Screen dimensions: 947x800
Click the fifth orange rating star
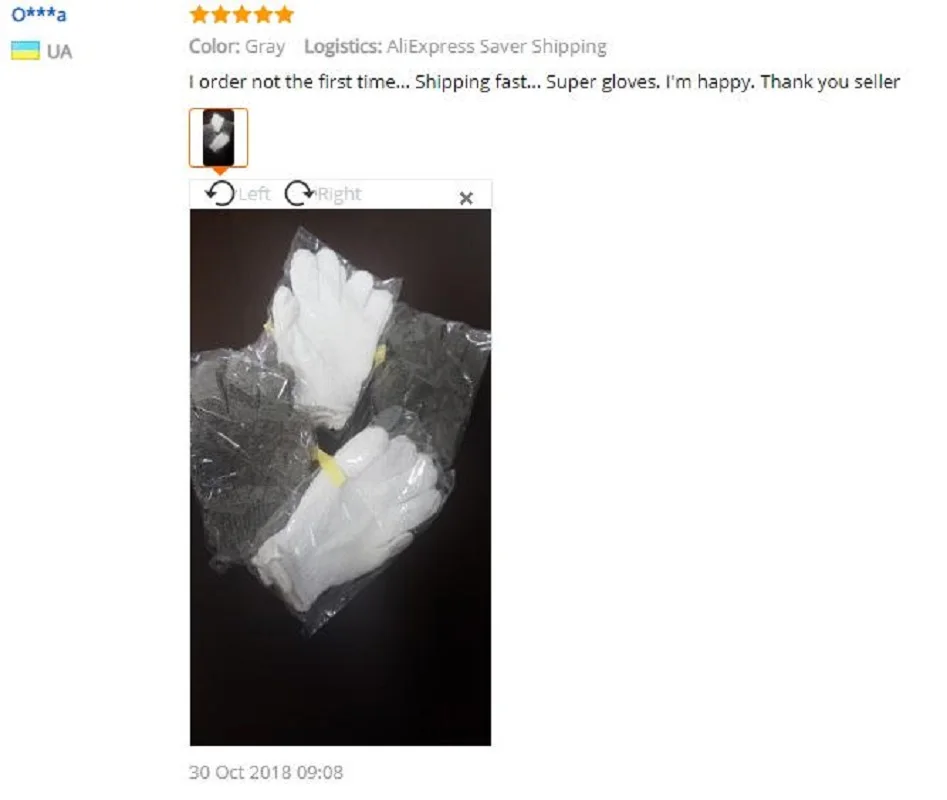(284, 14)
